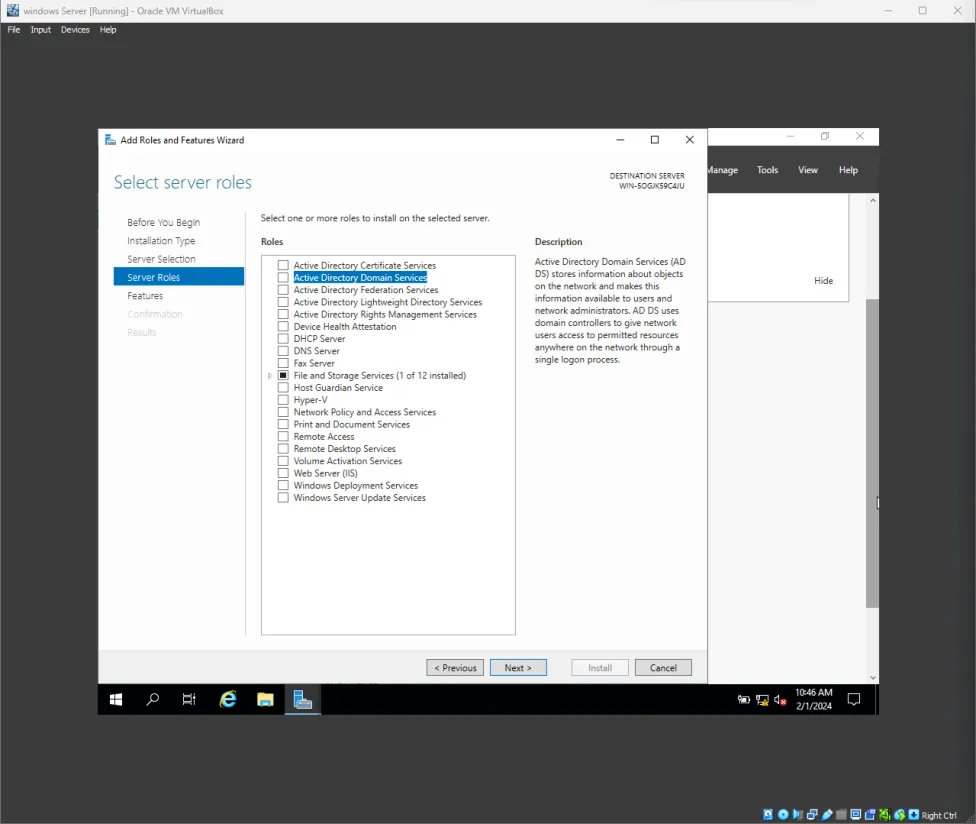Click the VirtualBox mouse integration status icon

[x=899, y=814]
